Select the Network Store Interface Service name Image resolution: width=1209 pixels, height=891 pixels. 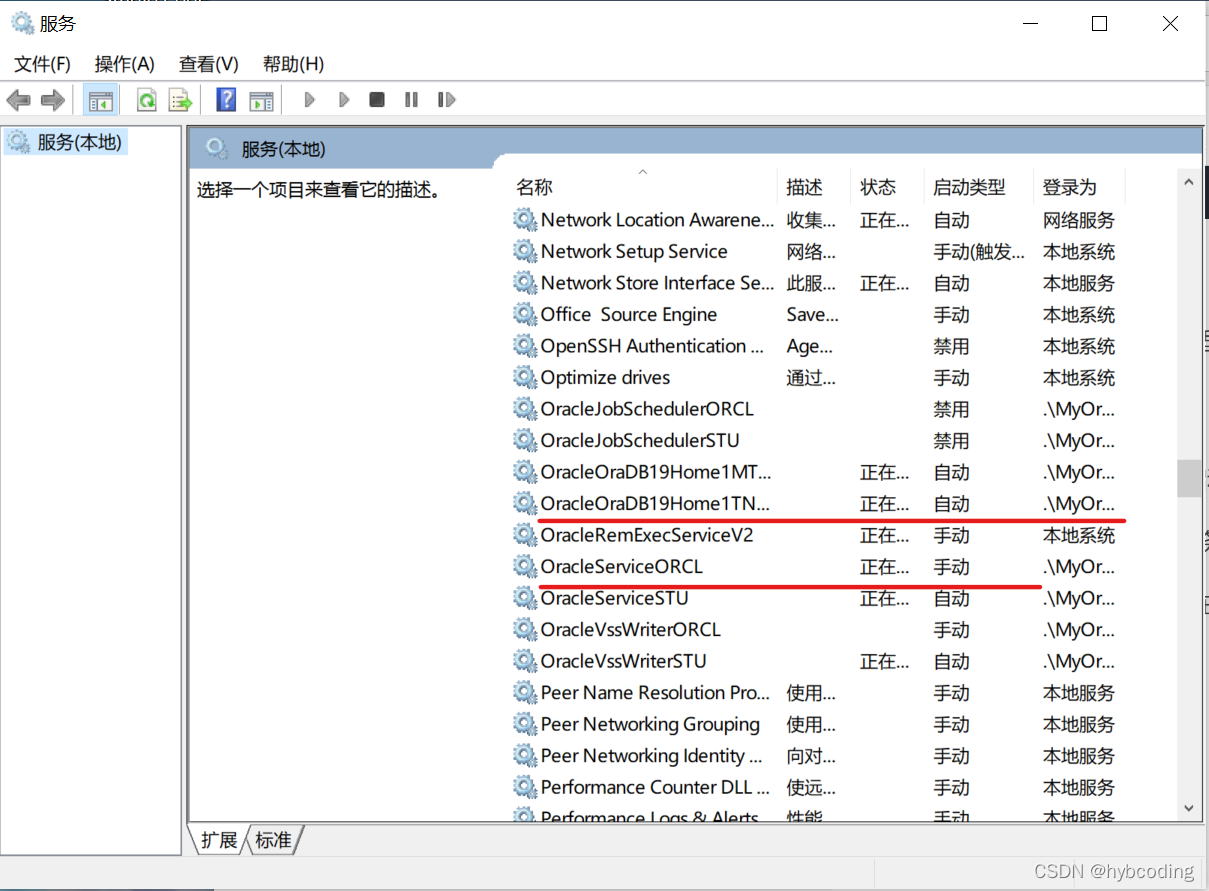(x=657, y=283)
